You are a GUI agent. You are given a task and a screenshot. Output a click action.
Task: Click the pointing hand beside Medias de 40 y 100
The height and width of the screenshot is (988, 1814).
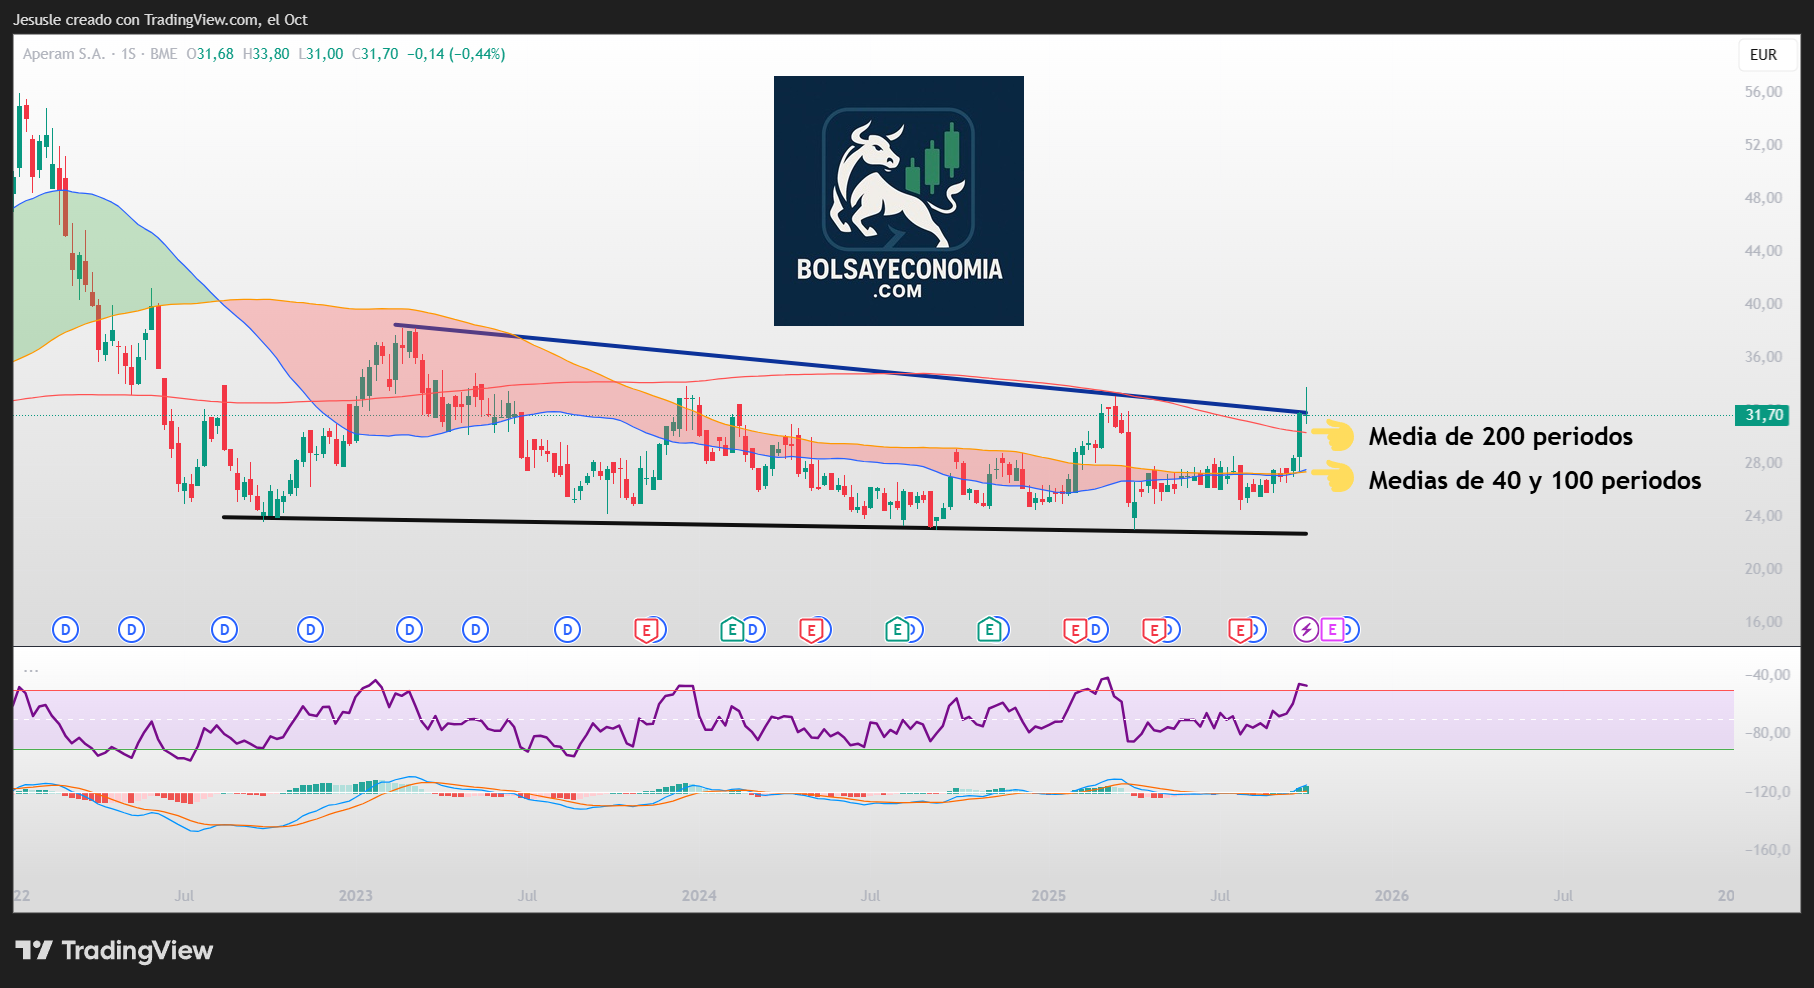[1332, 477]
